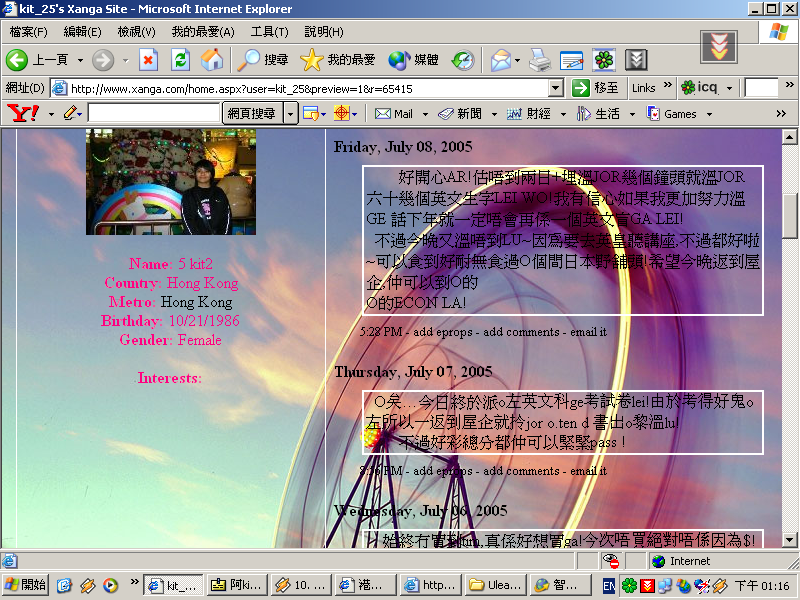800x600 pixels.
Task: Click the green Forward arrow button
Action: 103,60
